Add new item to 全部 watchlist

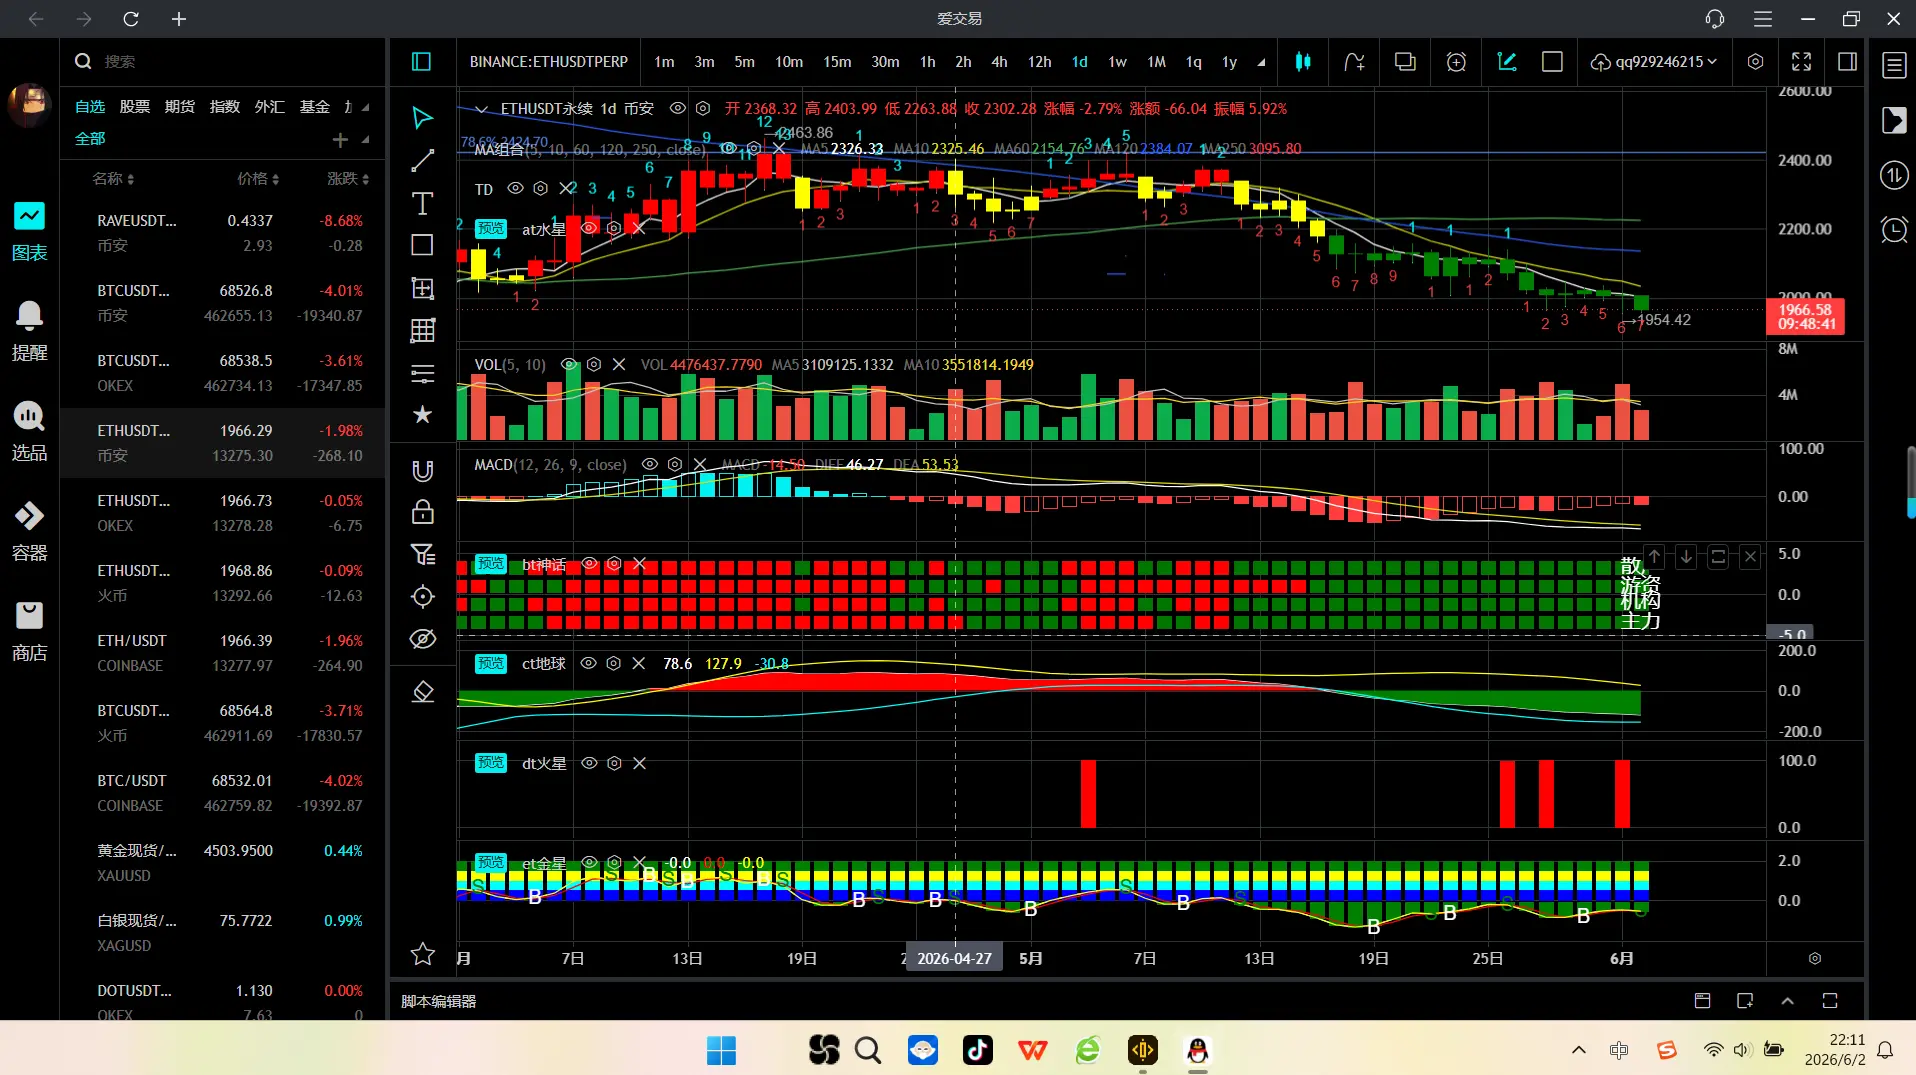coord(340,140)
